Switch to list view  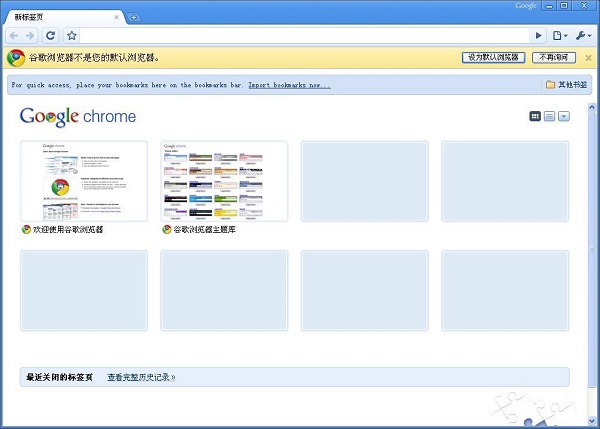point(549,116)
